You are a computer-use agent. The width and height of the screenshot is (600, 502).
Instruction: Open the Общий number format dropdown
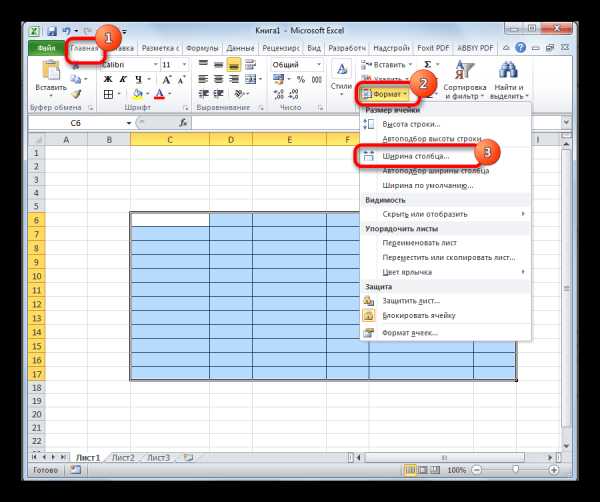[318, 65]
